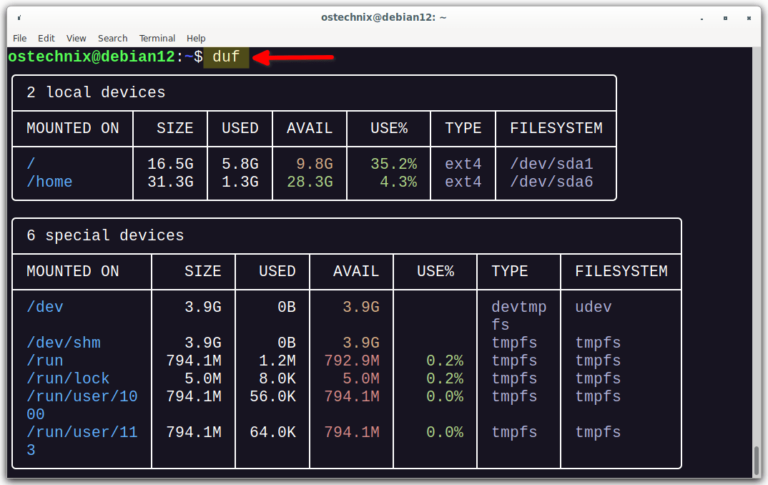Click the duf command text in prompt
The height and width of the screenshot is (485, 768).
(226, 57)
